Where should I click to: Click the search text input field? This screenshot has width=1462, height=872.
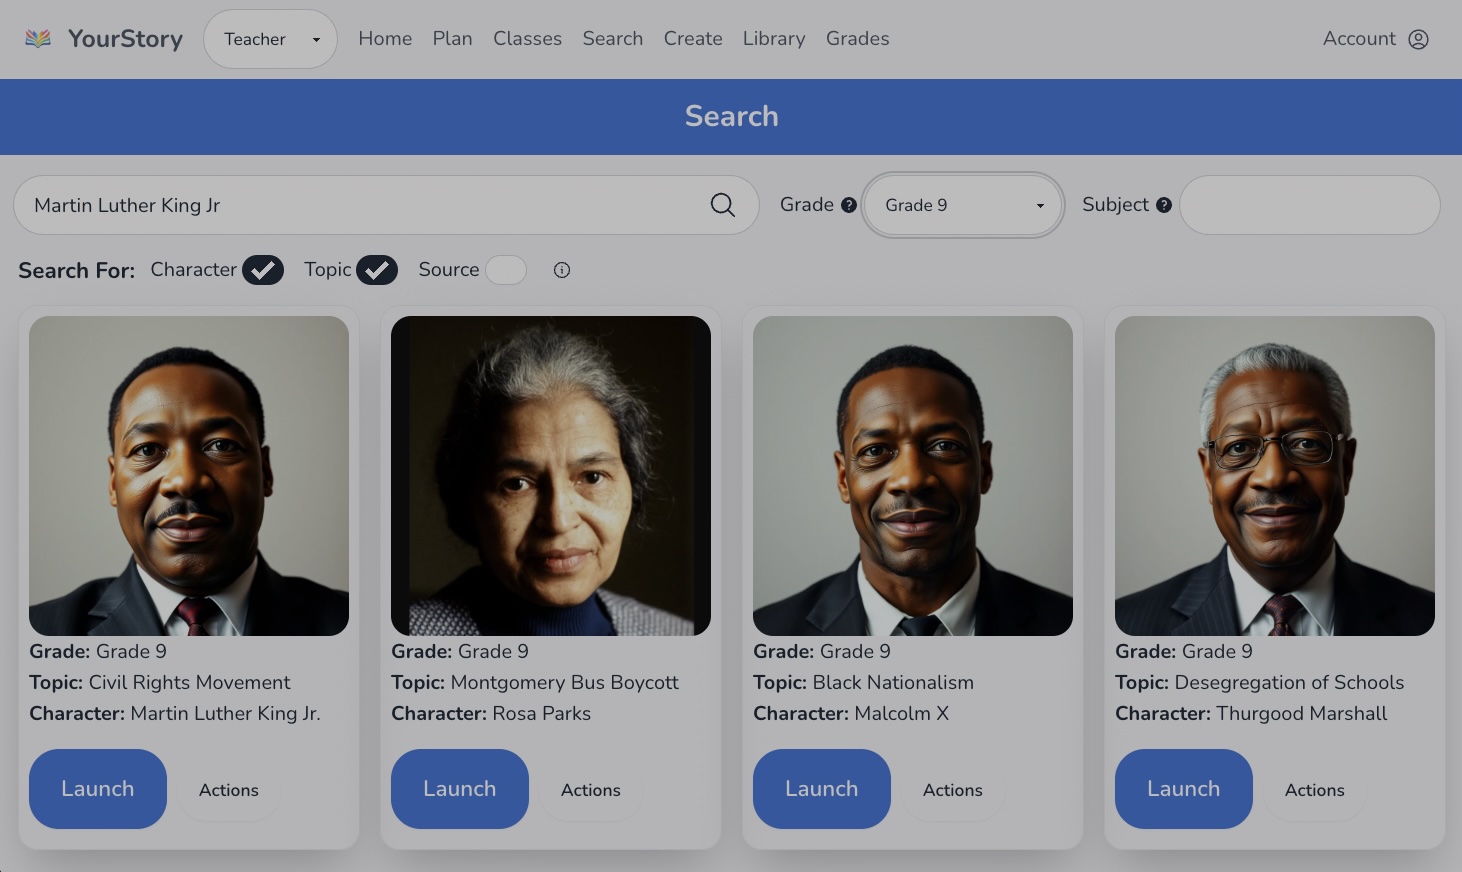pyautogui.click(x=360, y=205)
